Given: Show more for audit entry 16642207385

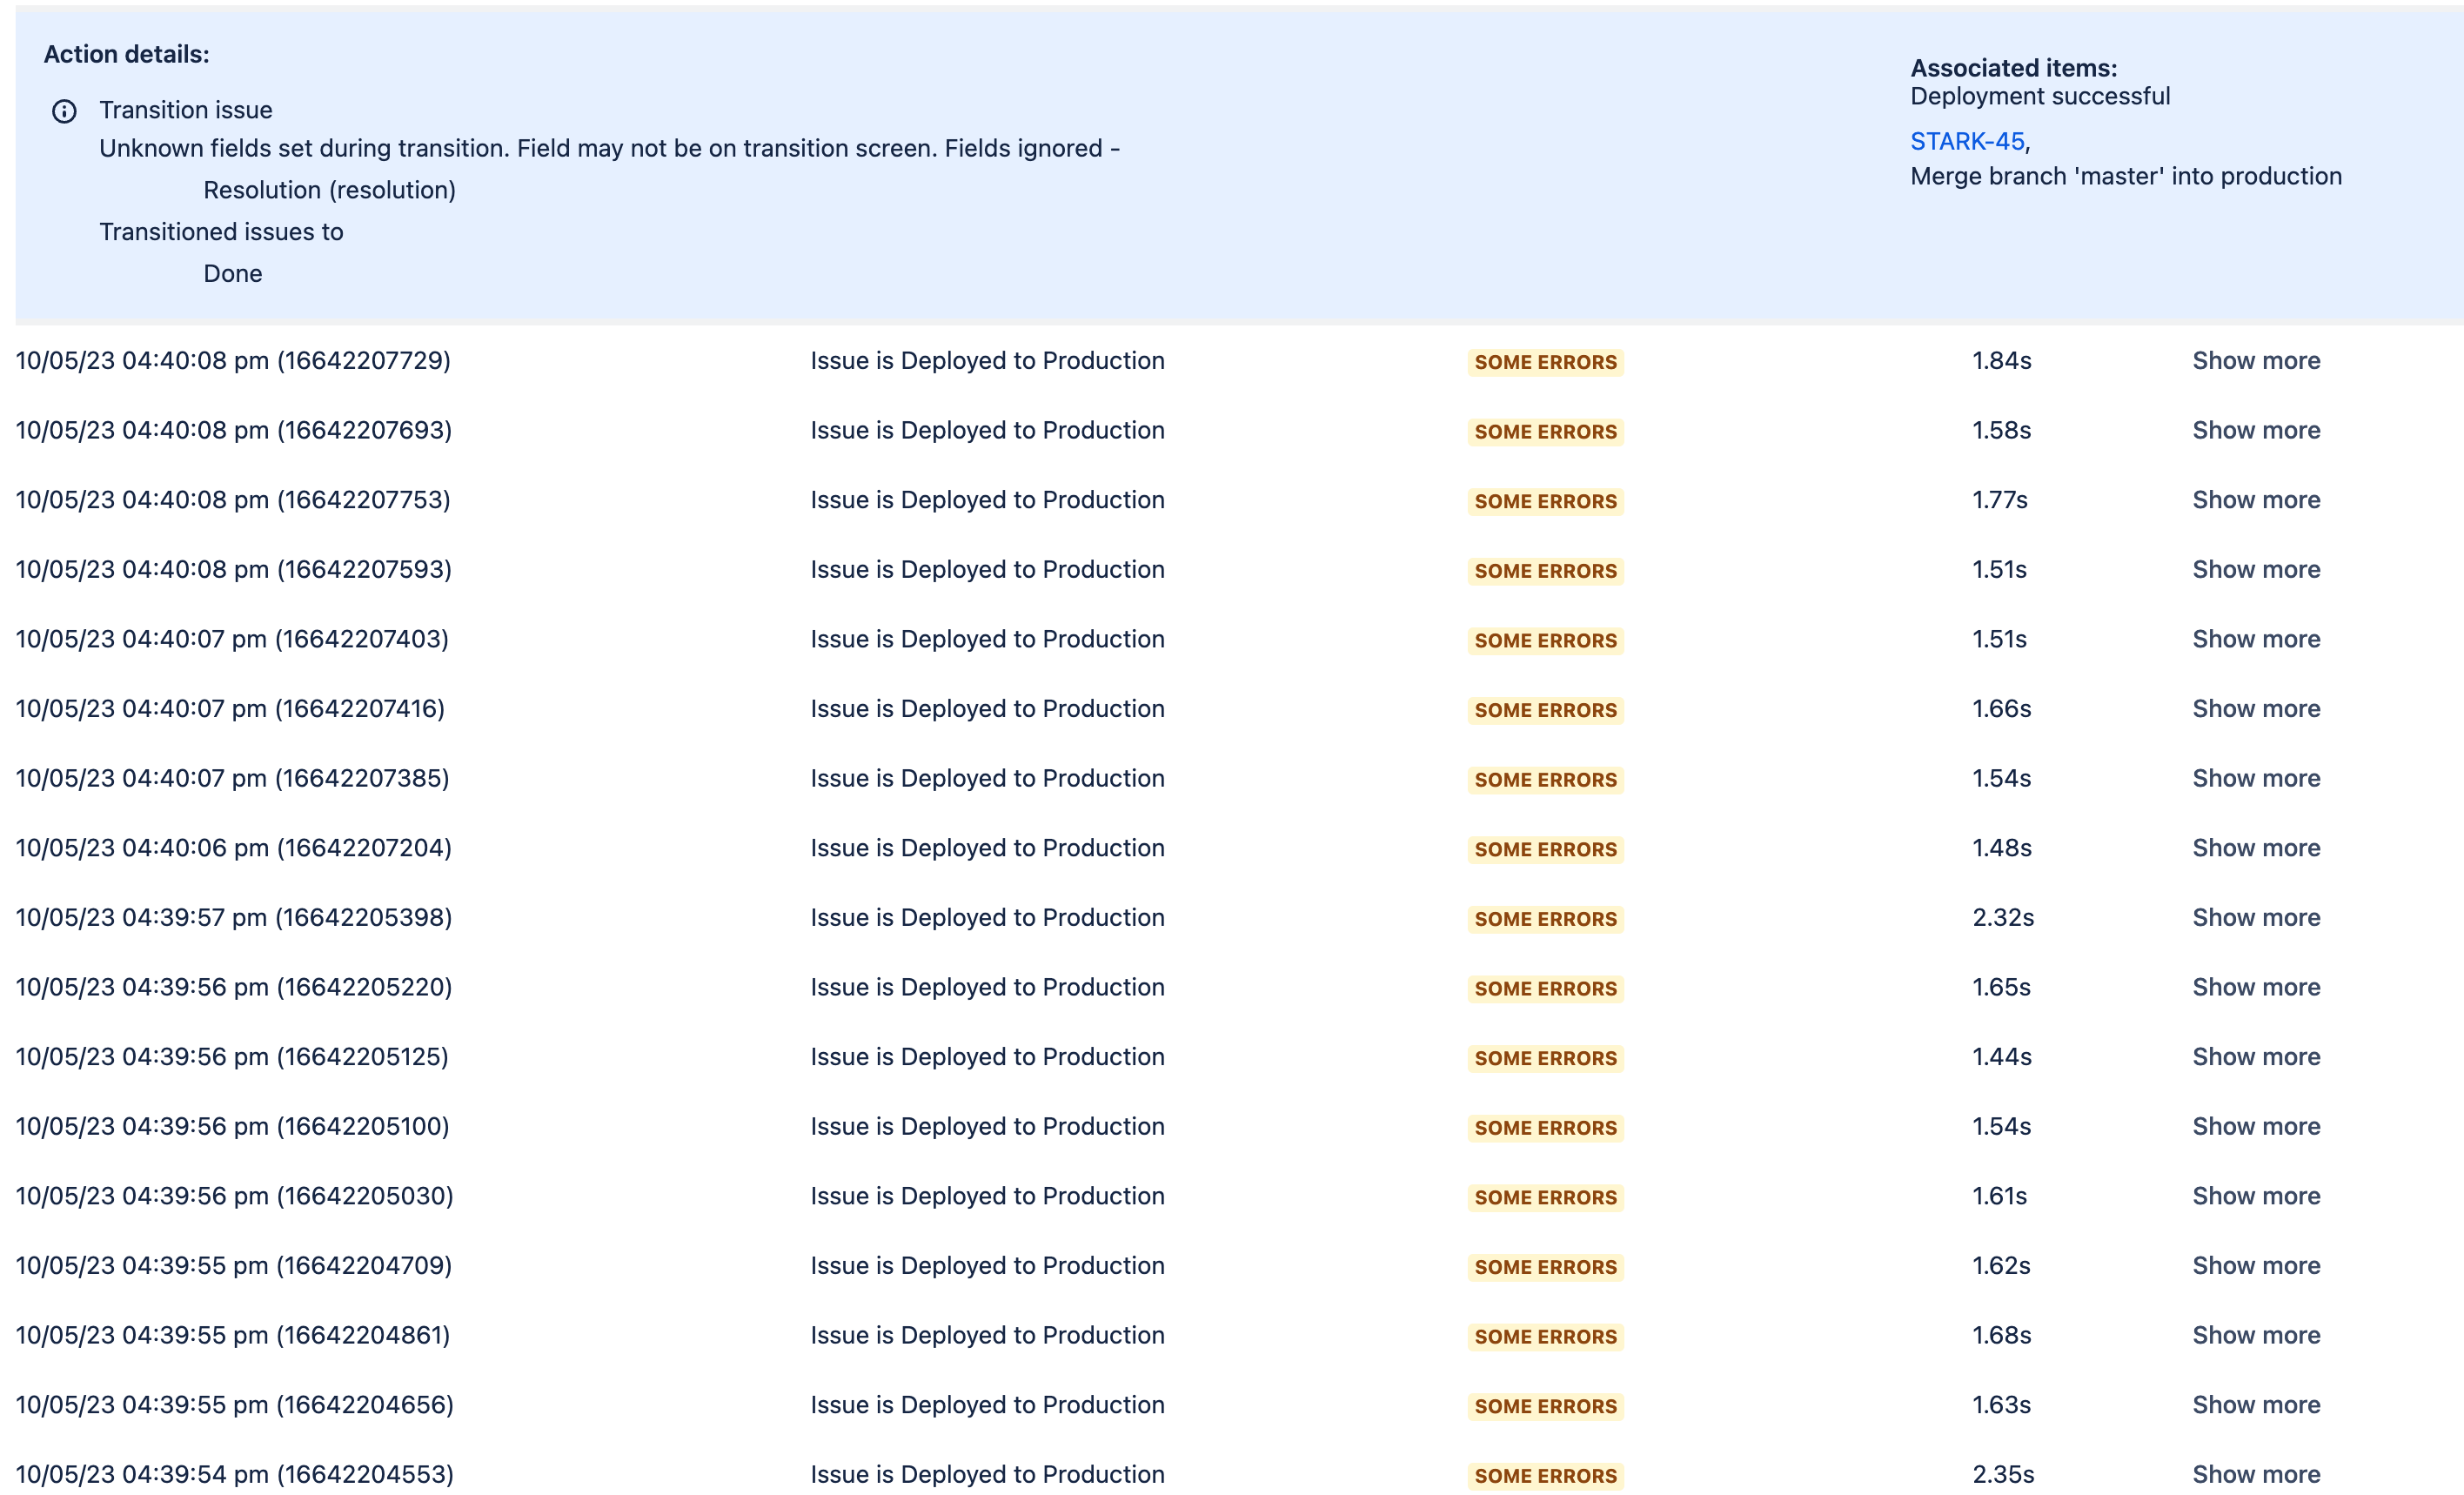Looking at the screenshot, I should click(2255, 778).
